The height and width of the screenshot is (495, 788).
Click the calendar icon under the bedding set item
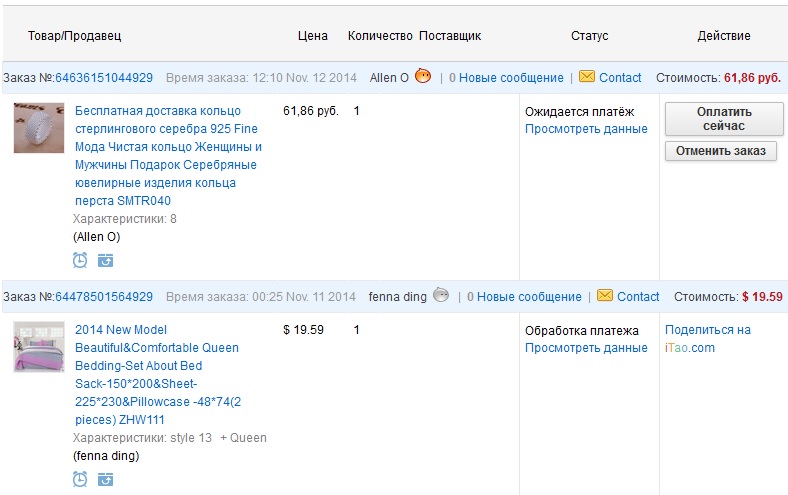click(x=105, y=479)
